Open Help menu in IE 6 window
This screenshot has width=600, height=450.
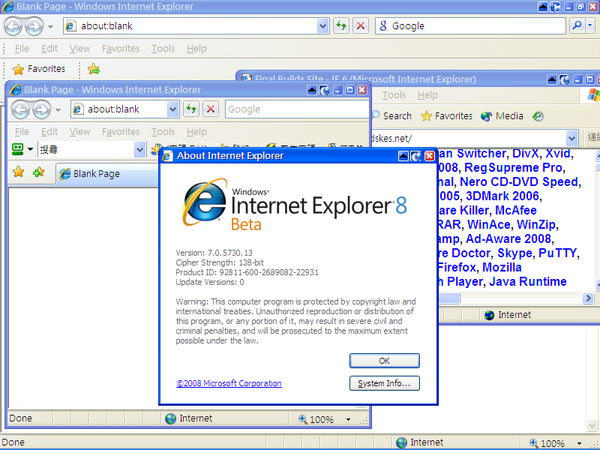[x=427, y=95]
